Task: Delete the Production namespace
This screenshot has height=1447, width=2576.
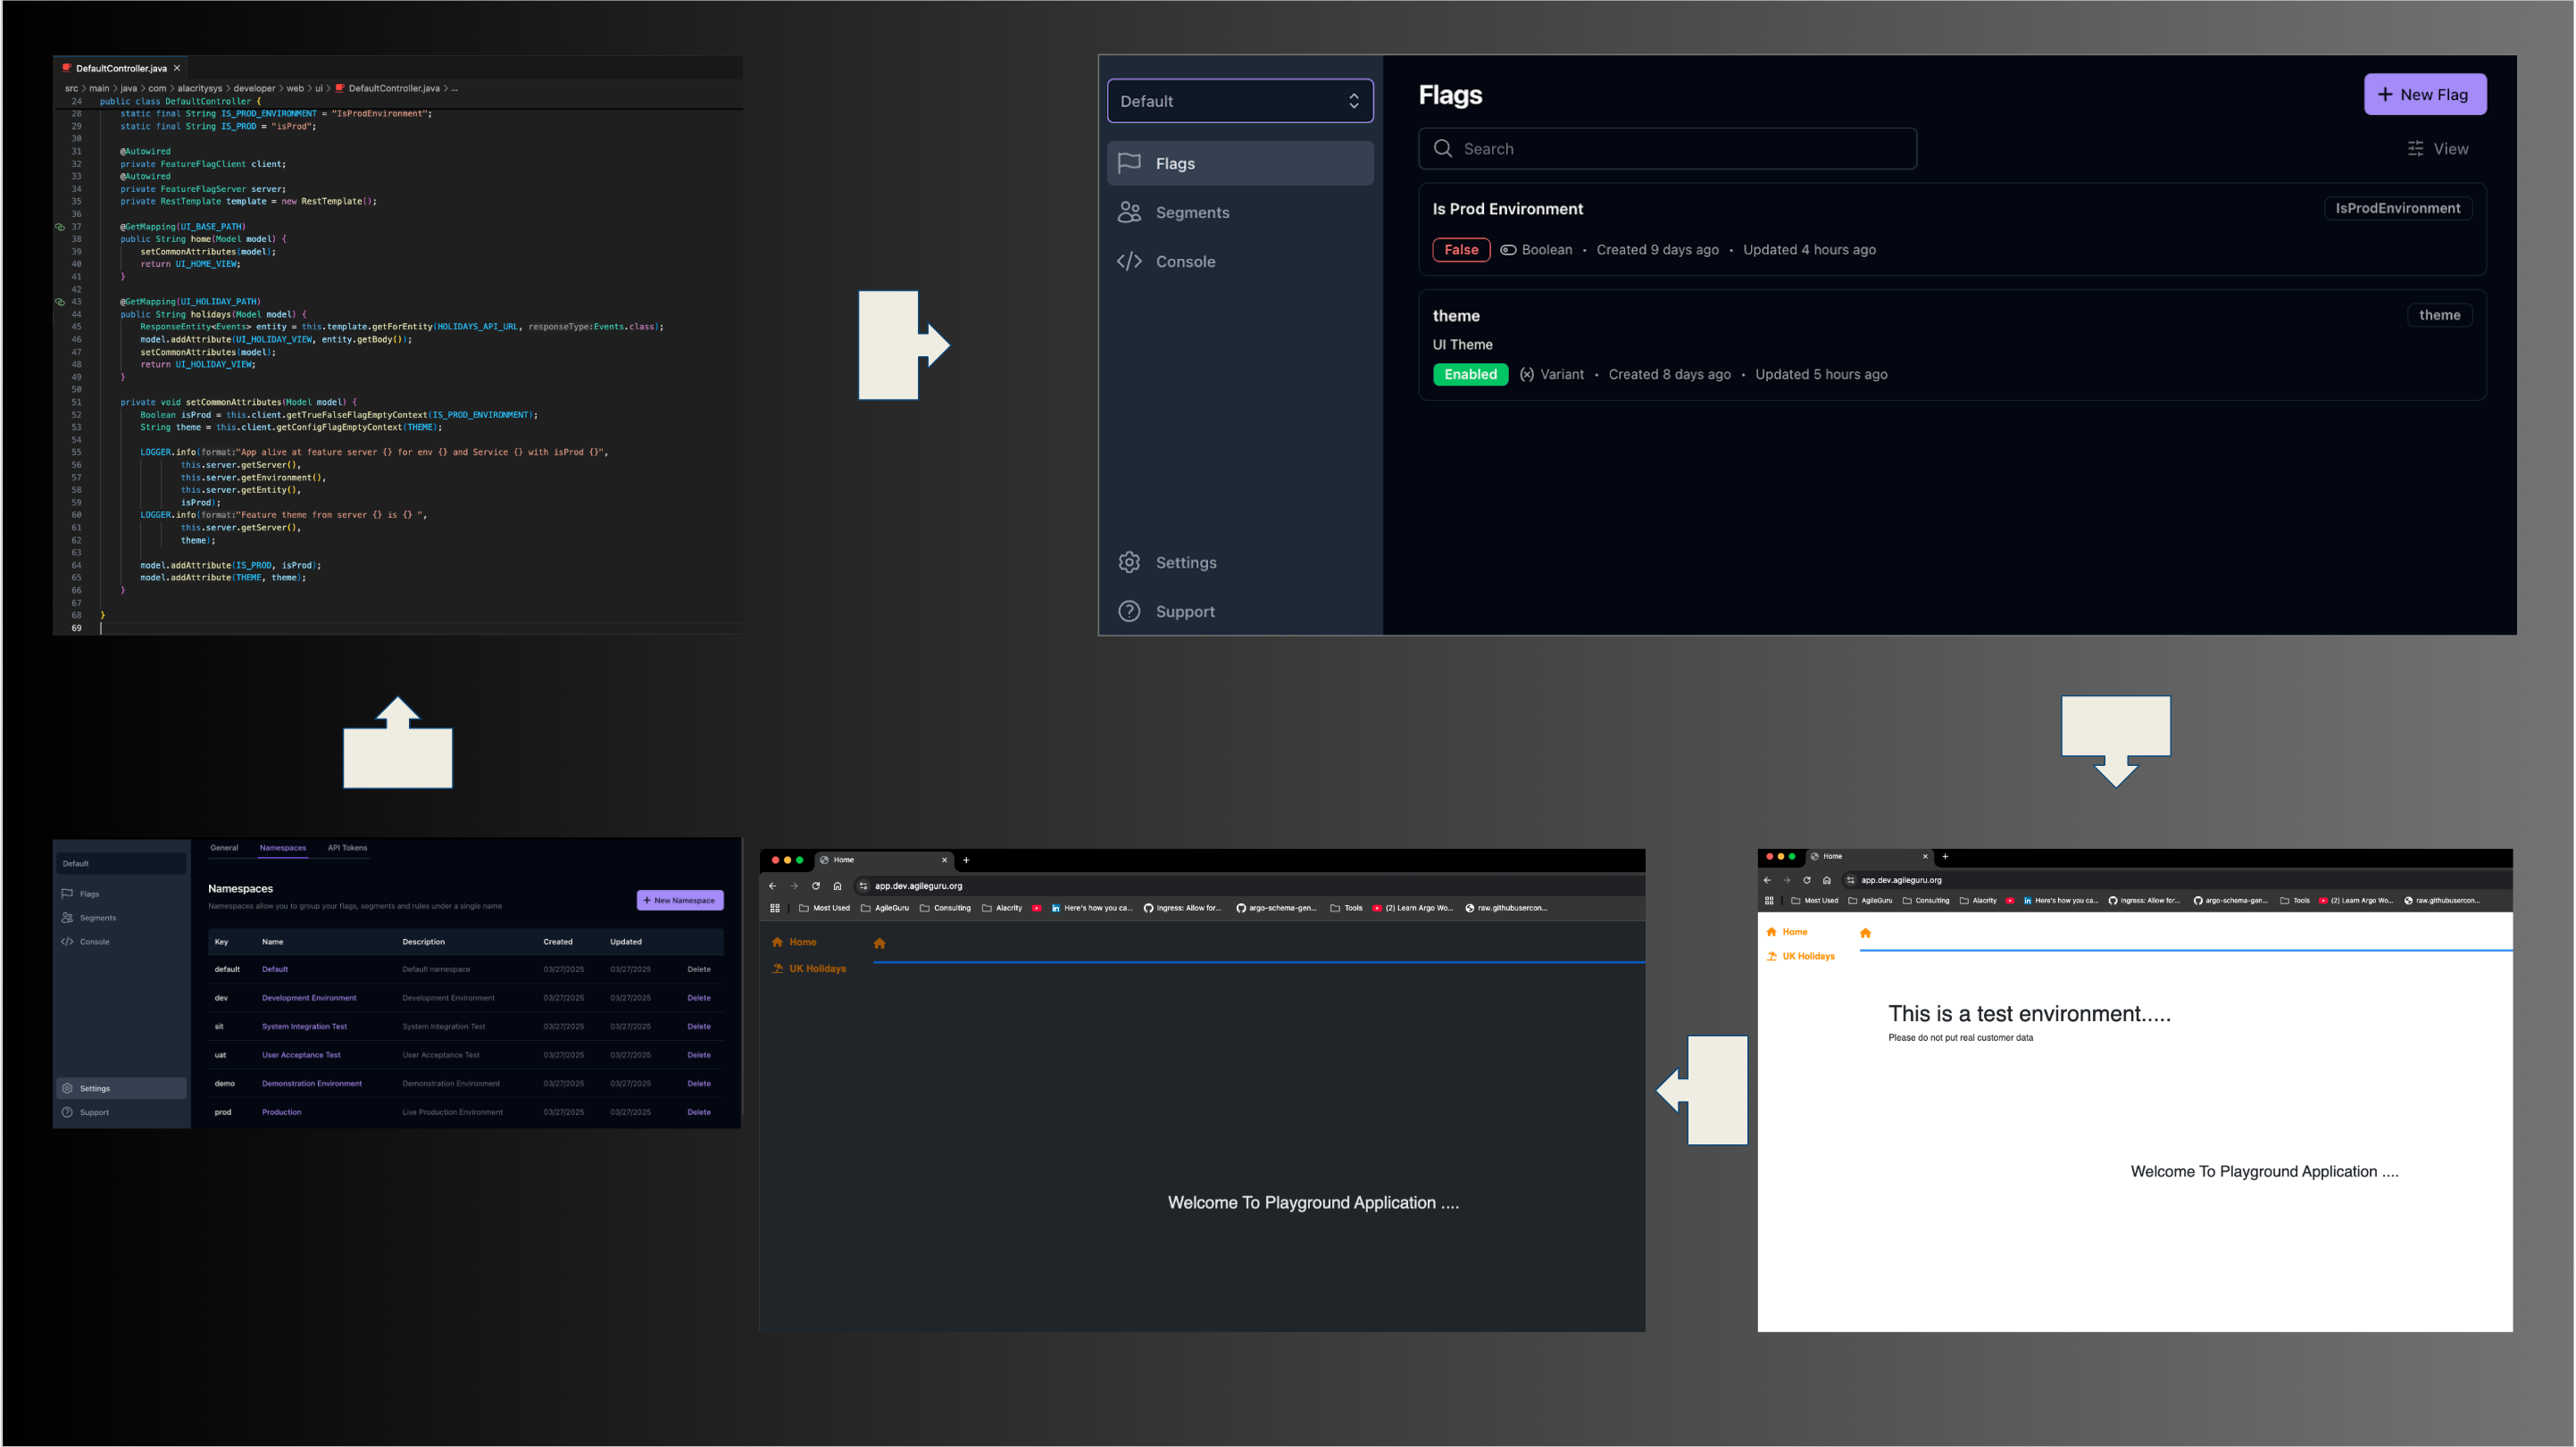Action: 699,1111
